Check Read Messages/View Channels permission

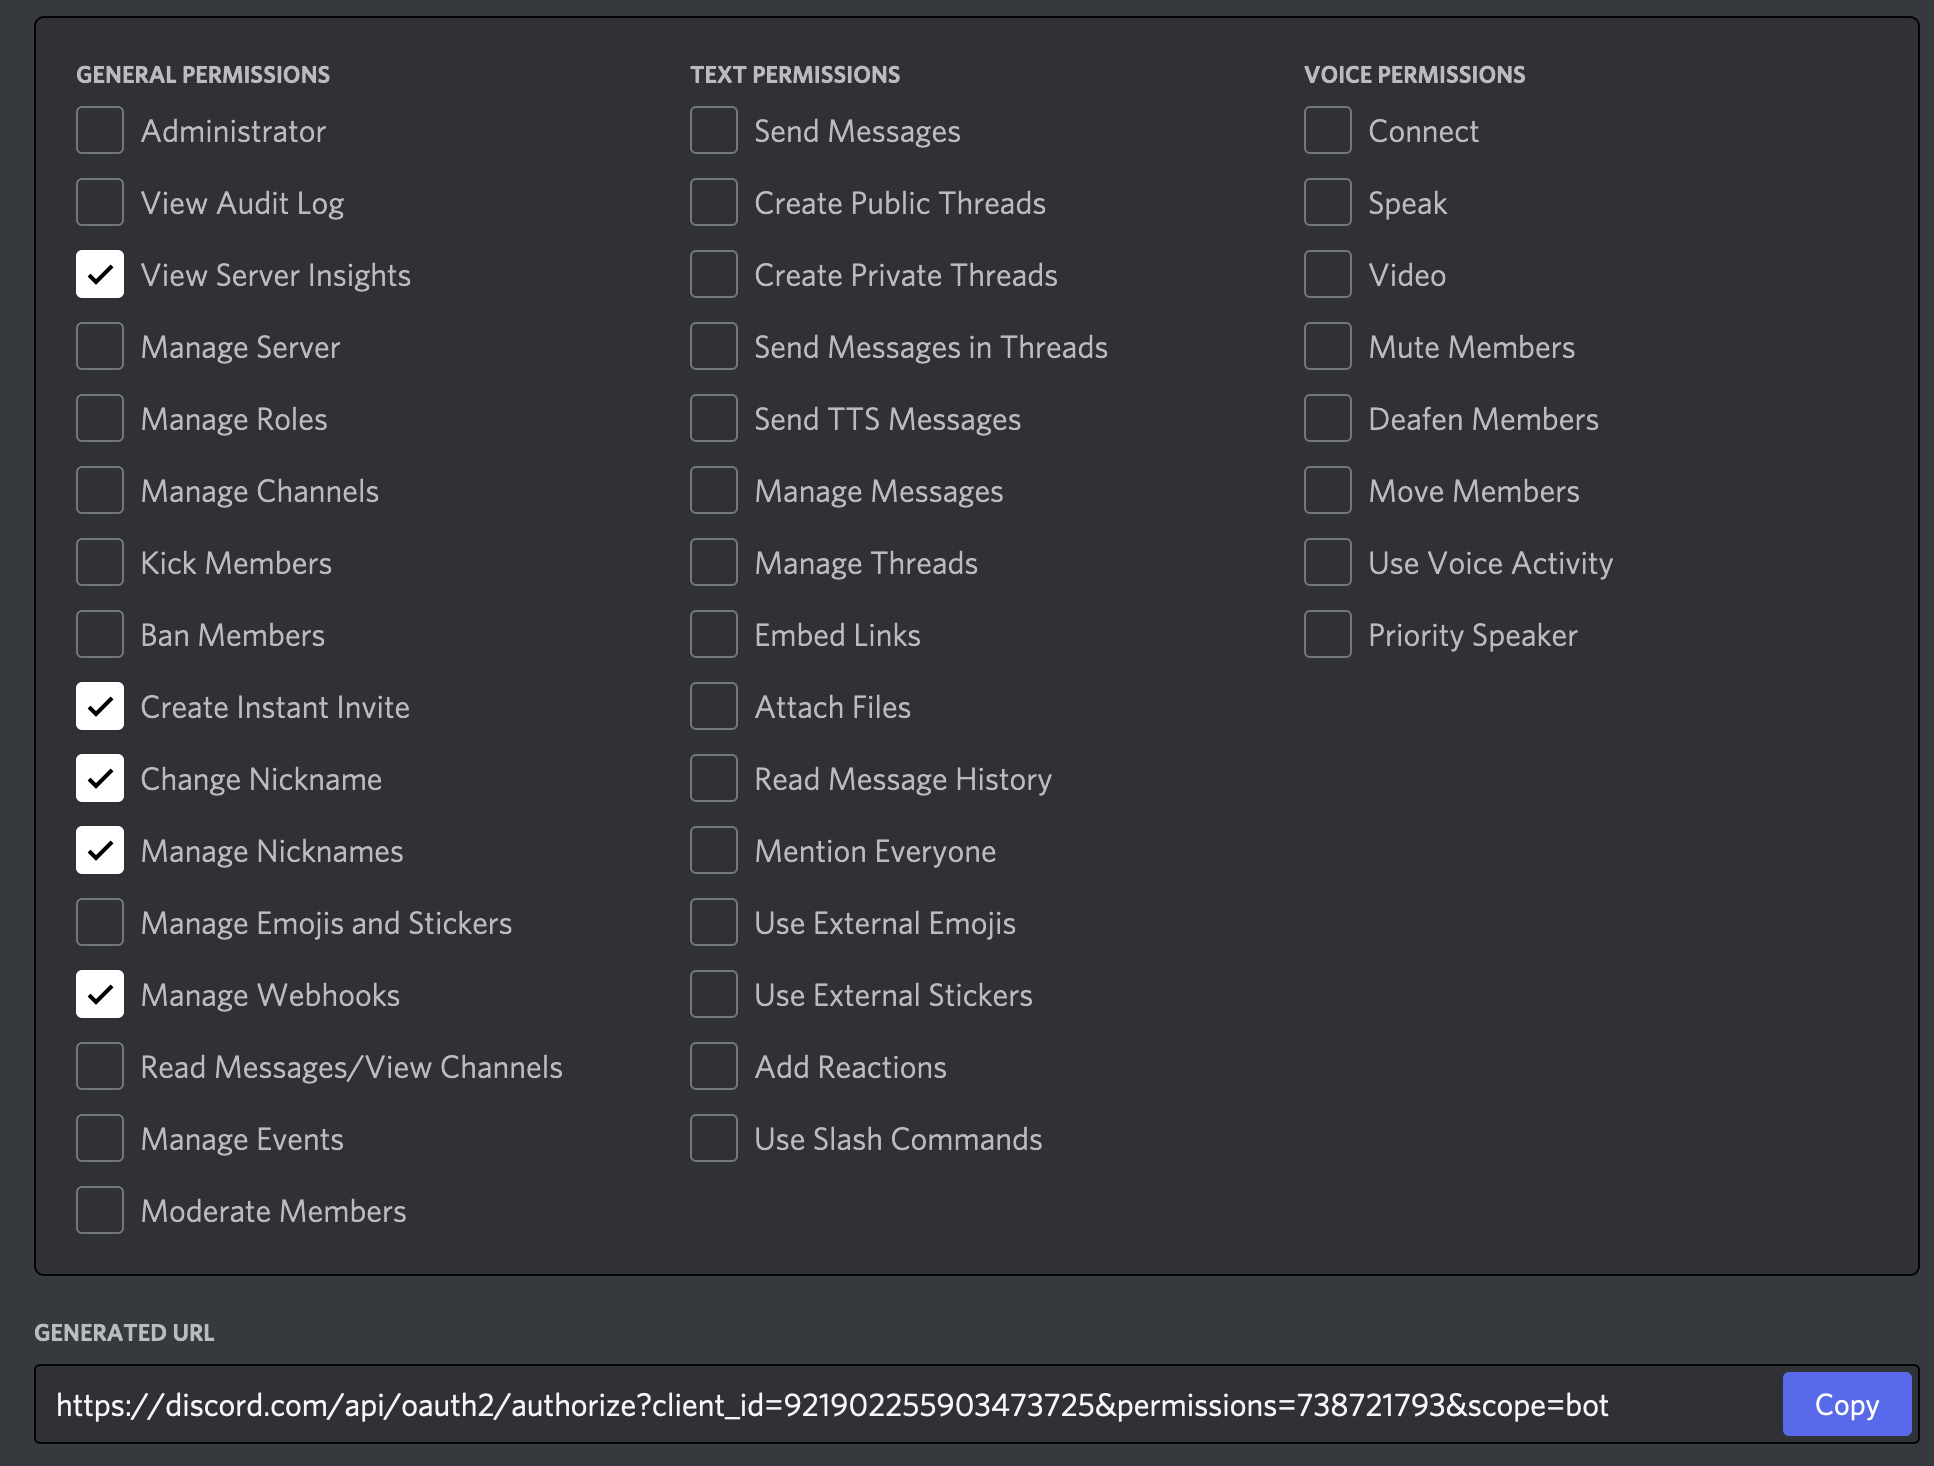(x=100, y=1066)
